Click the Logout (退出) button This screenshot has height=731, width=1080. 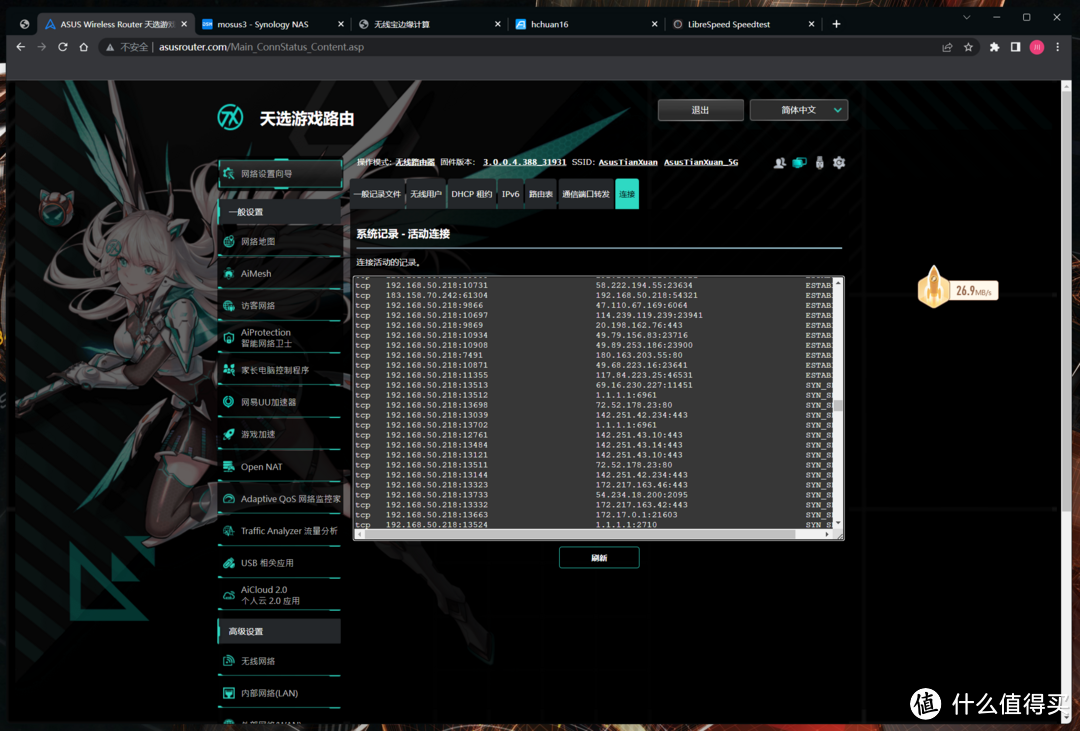click(700, 110)
